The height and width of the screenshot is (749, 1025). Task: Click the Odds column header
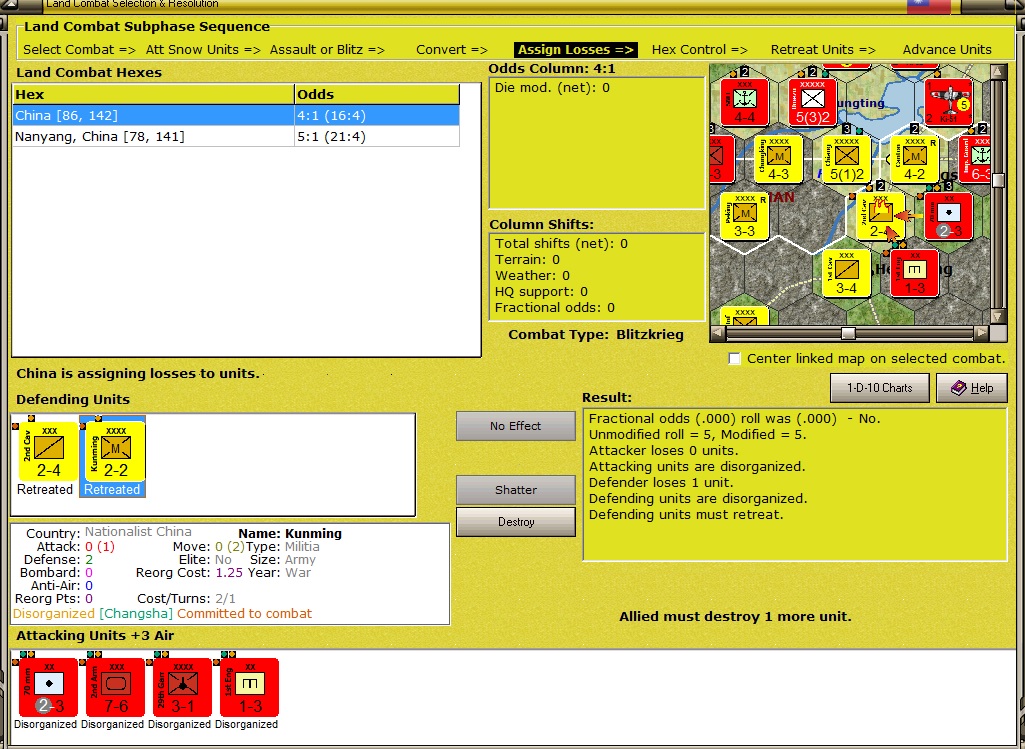(x=377, y=94)
